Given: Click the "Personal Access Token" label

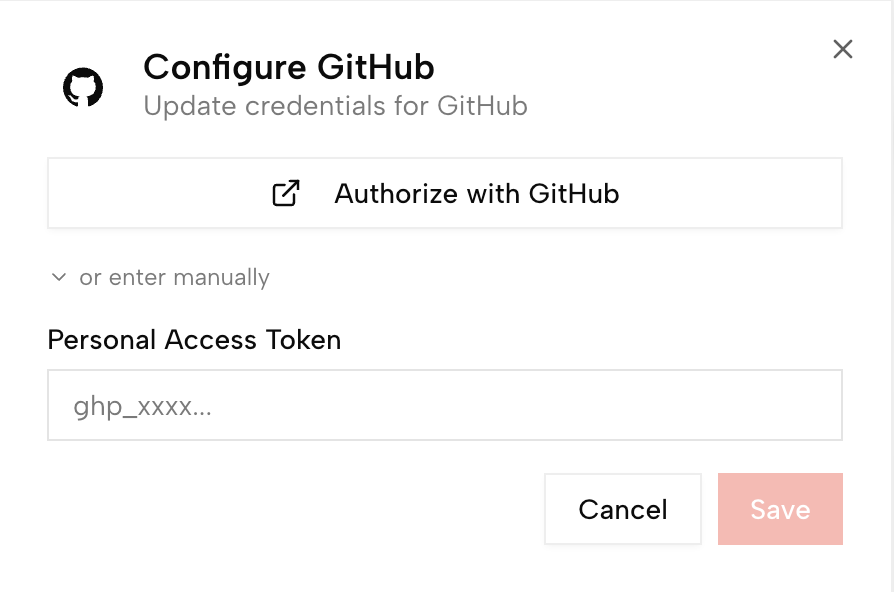Looking at the screenshot, I should point(194,340).
